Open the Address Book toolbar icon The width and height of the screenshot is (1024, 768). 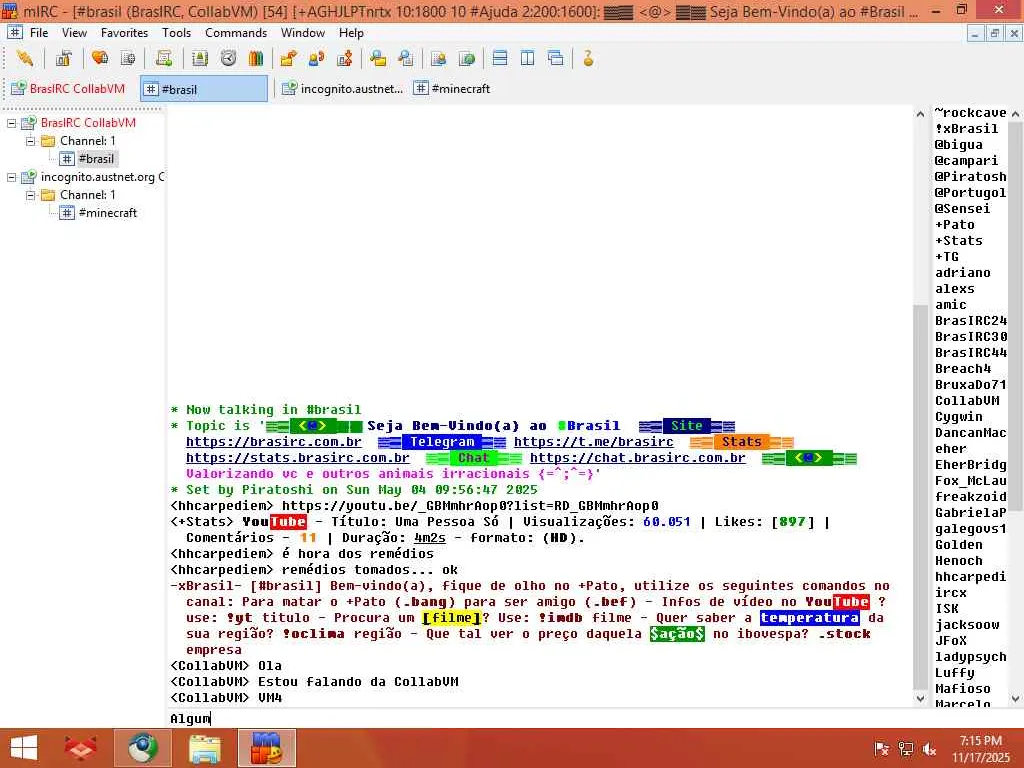point(200,59)
